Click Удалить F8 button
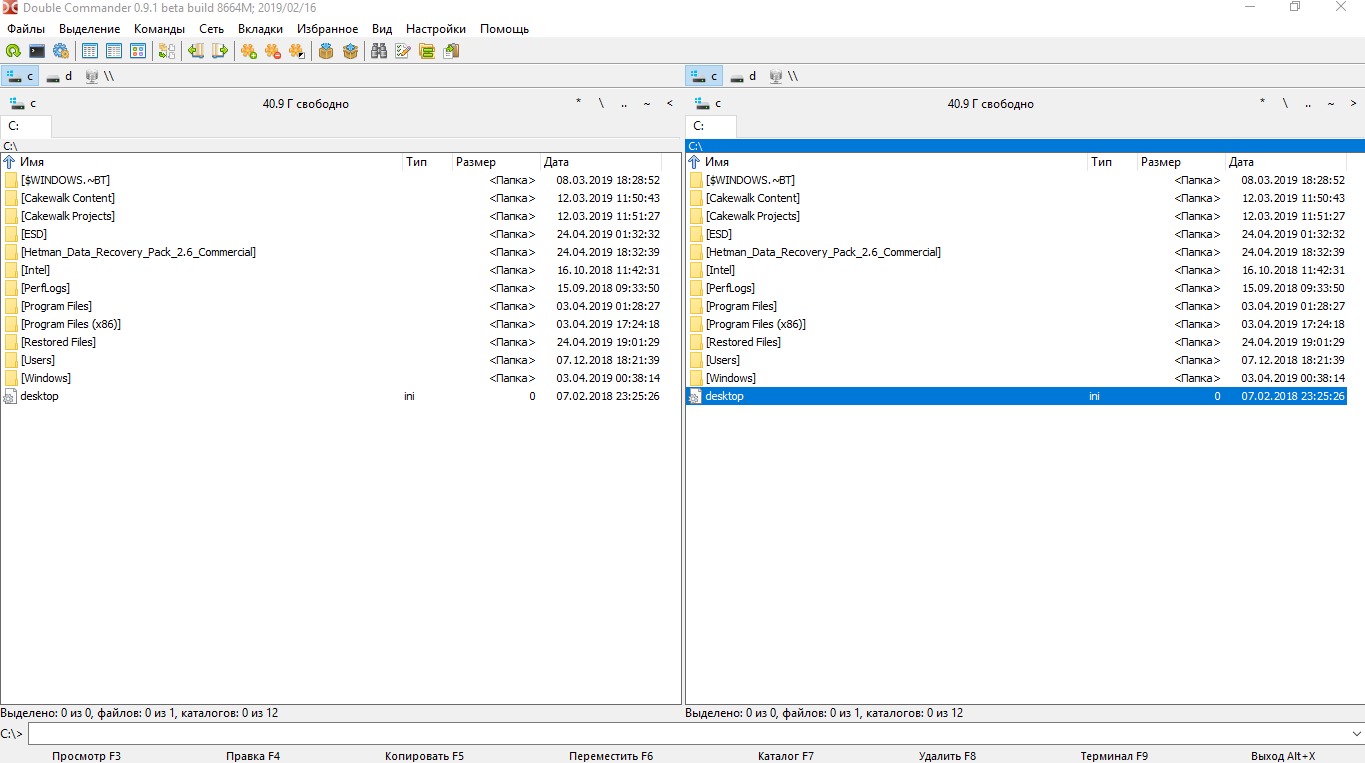 click(947, 756)
